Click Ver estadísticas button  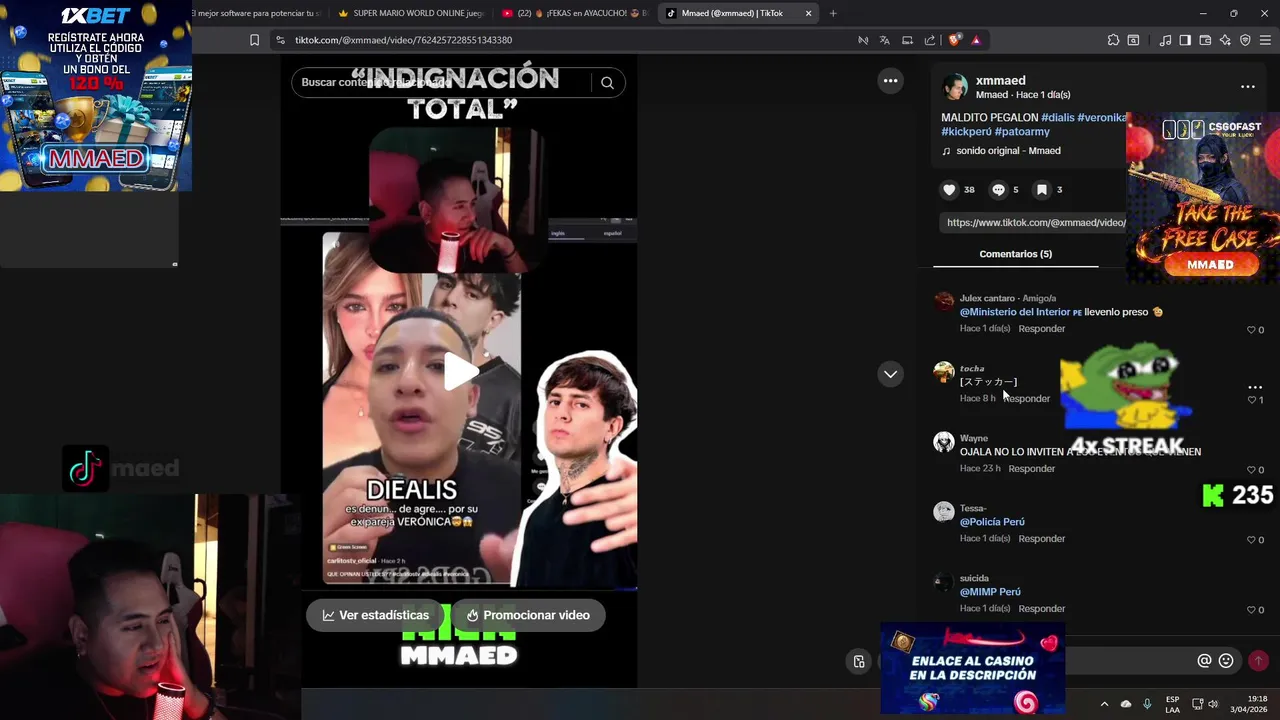[x=376, y=615]
